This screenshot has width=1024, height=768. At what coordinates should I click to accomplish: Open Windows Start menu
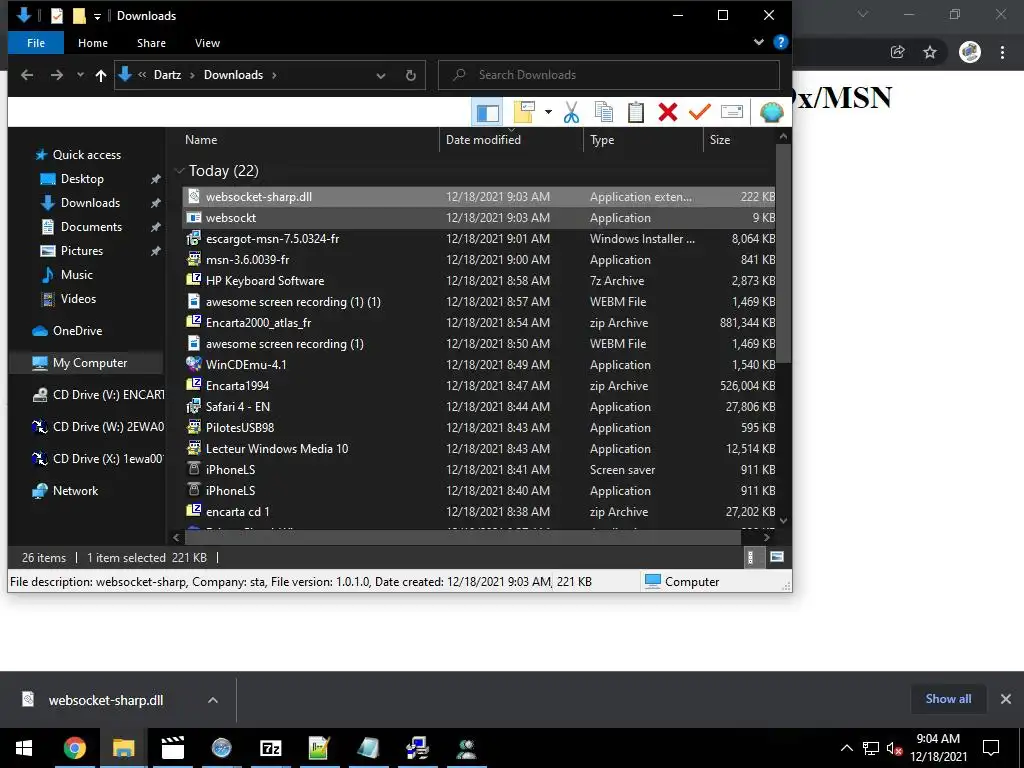click(x=24, y=748)
